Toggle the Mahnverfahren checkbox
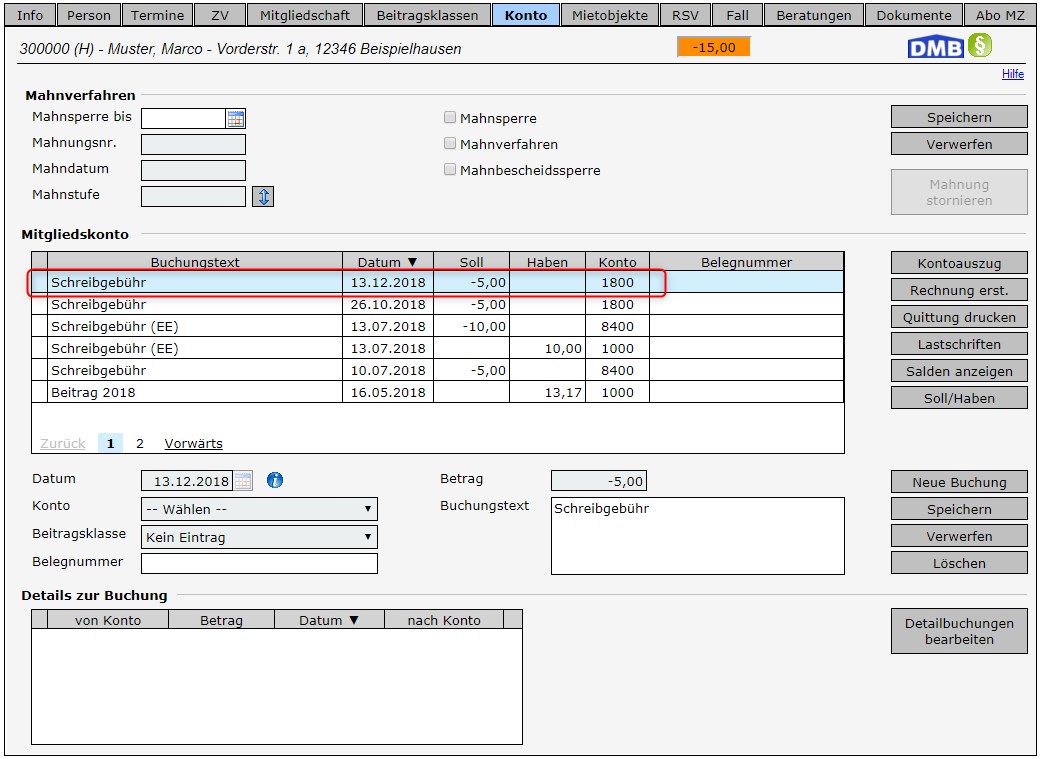The width and height of the screenshot is (1040, 759). (x=450, y=144)
